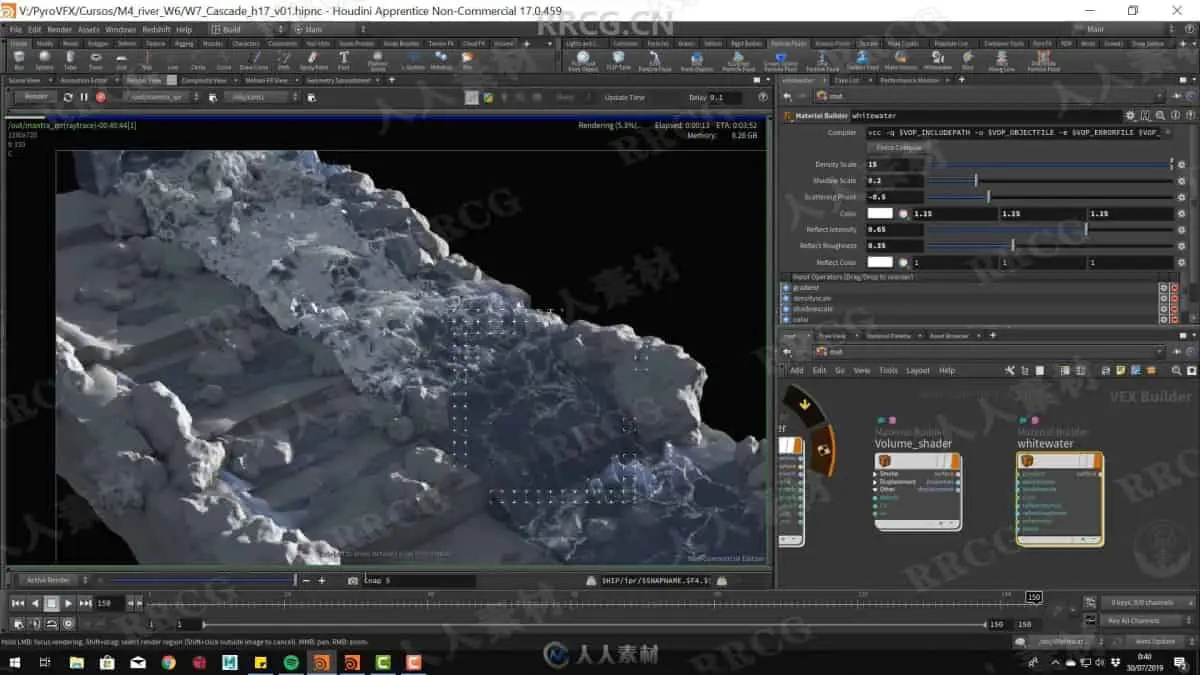Open the Render menu
This screenshot has height=675, width=1200.
(59, 30)
